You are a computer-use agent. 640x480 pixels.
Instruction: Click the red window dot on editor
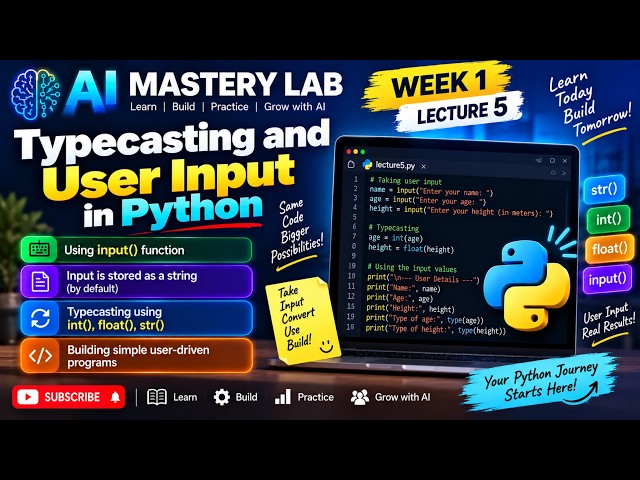point(349,151)
